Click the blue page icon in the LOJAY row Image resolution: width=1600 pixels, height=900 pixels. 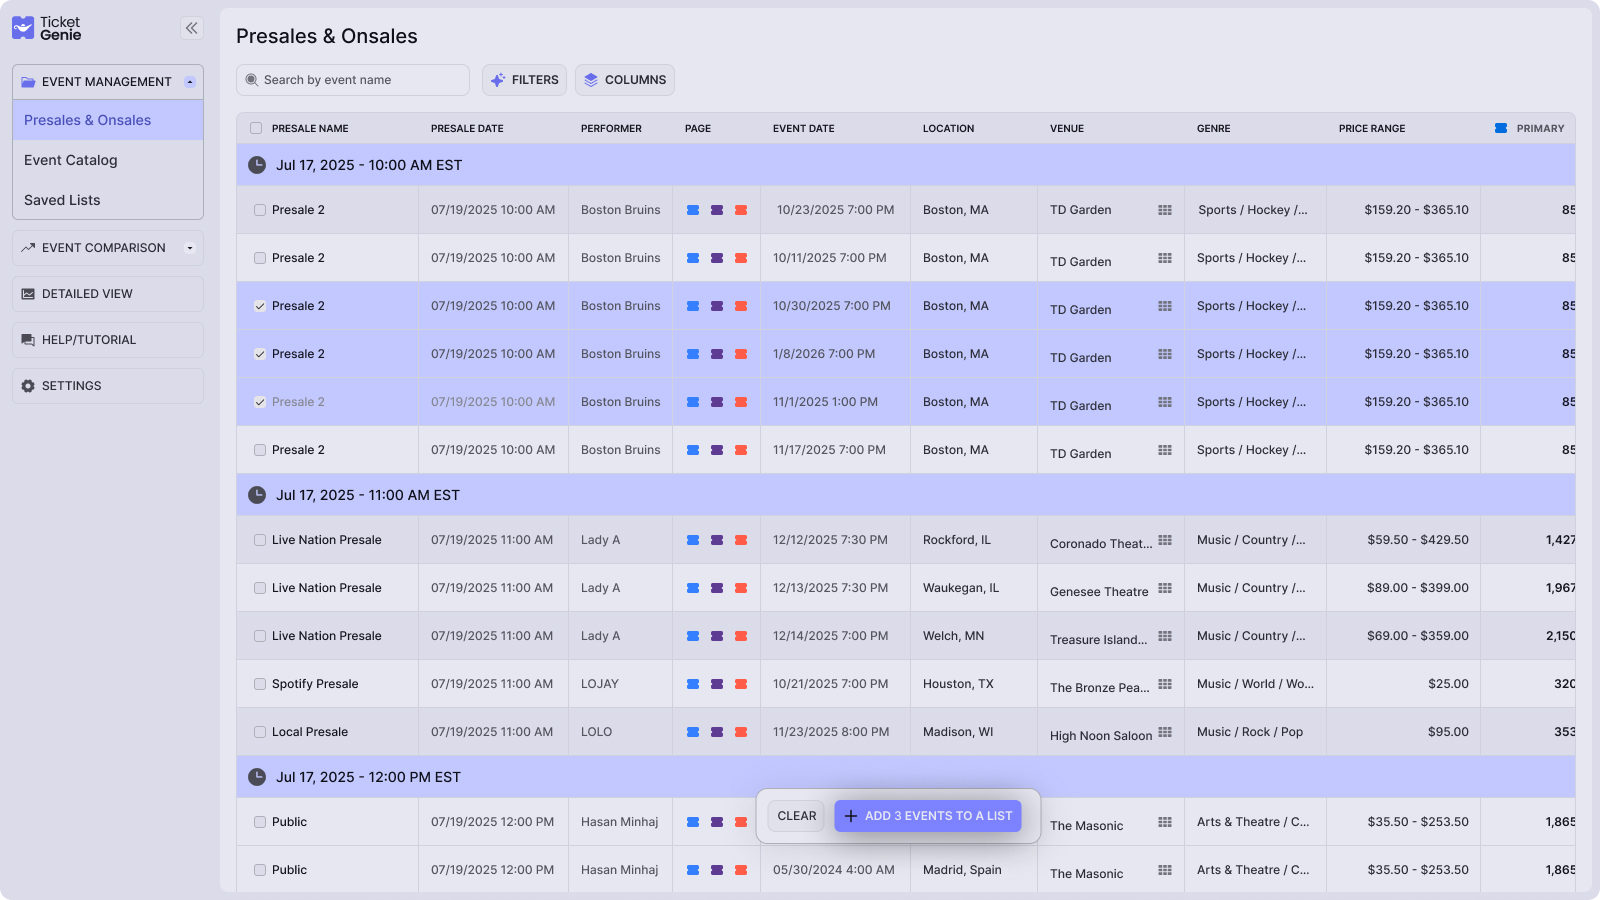(x=693, y=684)
